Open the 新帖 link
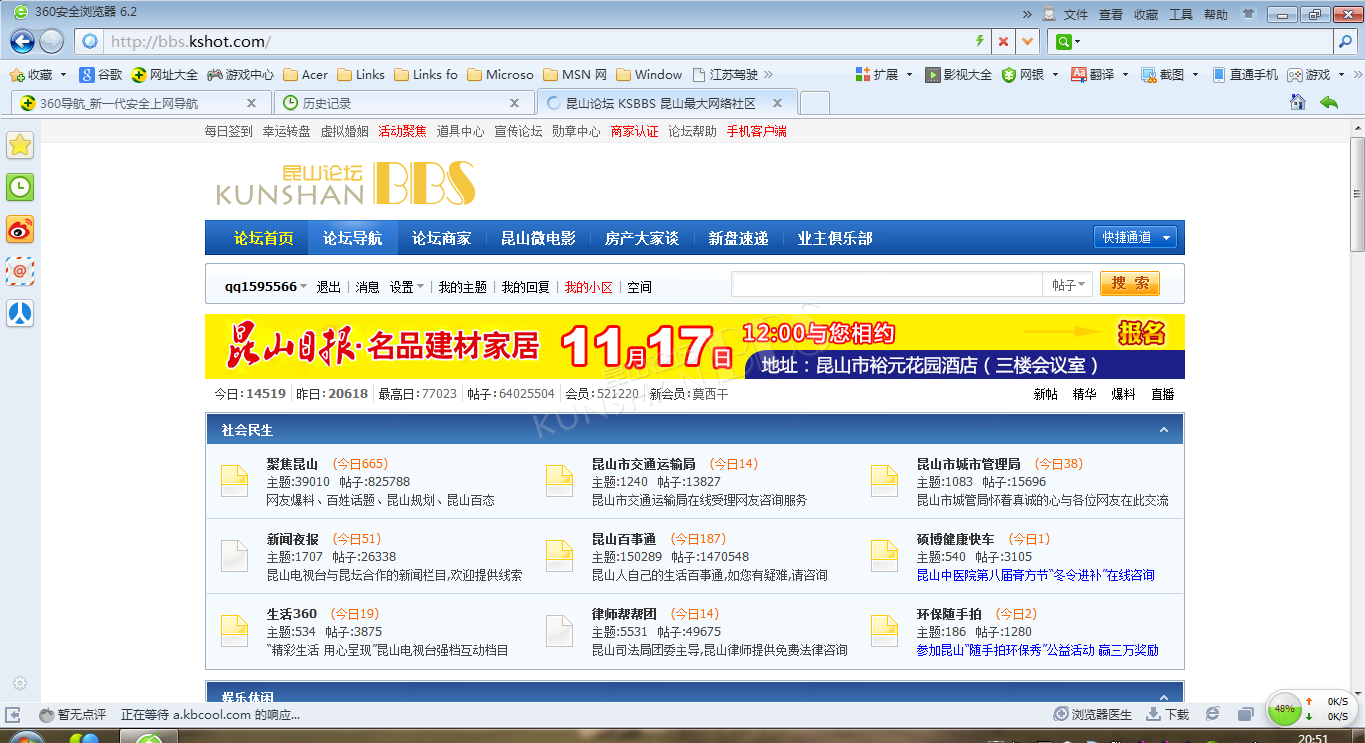The image size is (1365, 743). (x=1046, y=394)
